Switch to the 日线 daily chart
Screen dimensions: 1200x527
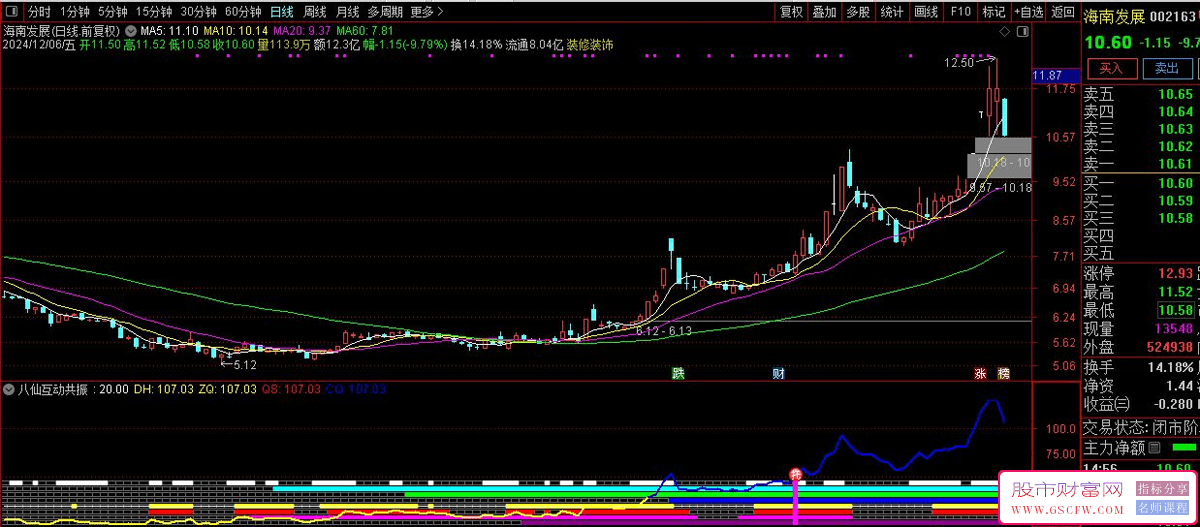(282, 12)
